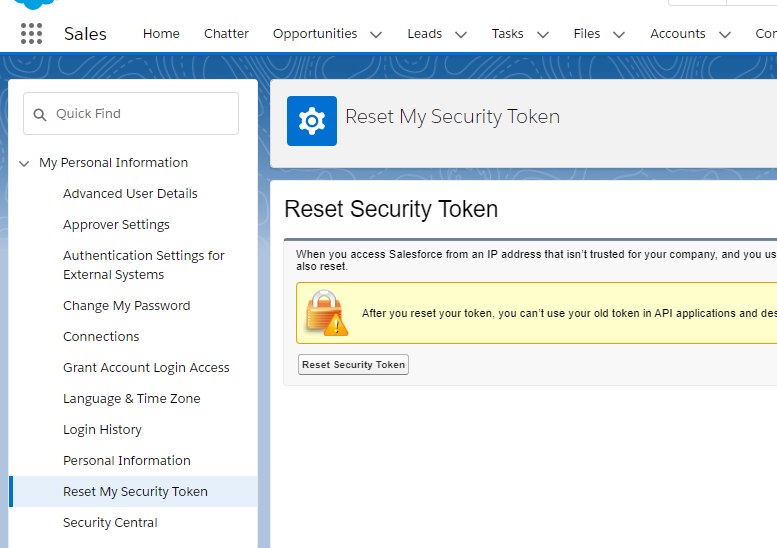
Task: Click the Reset Security Token heading
Action: 391,209
